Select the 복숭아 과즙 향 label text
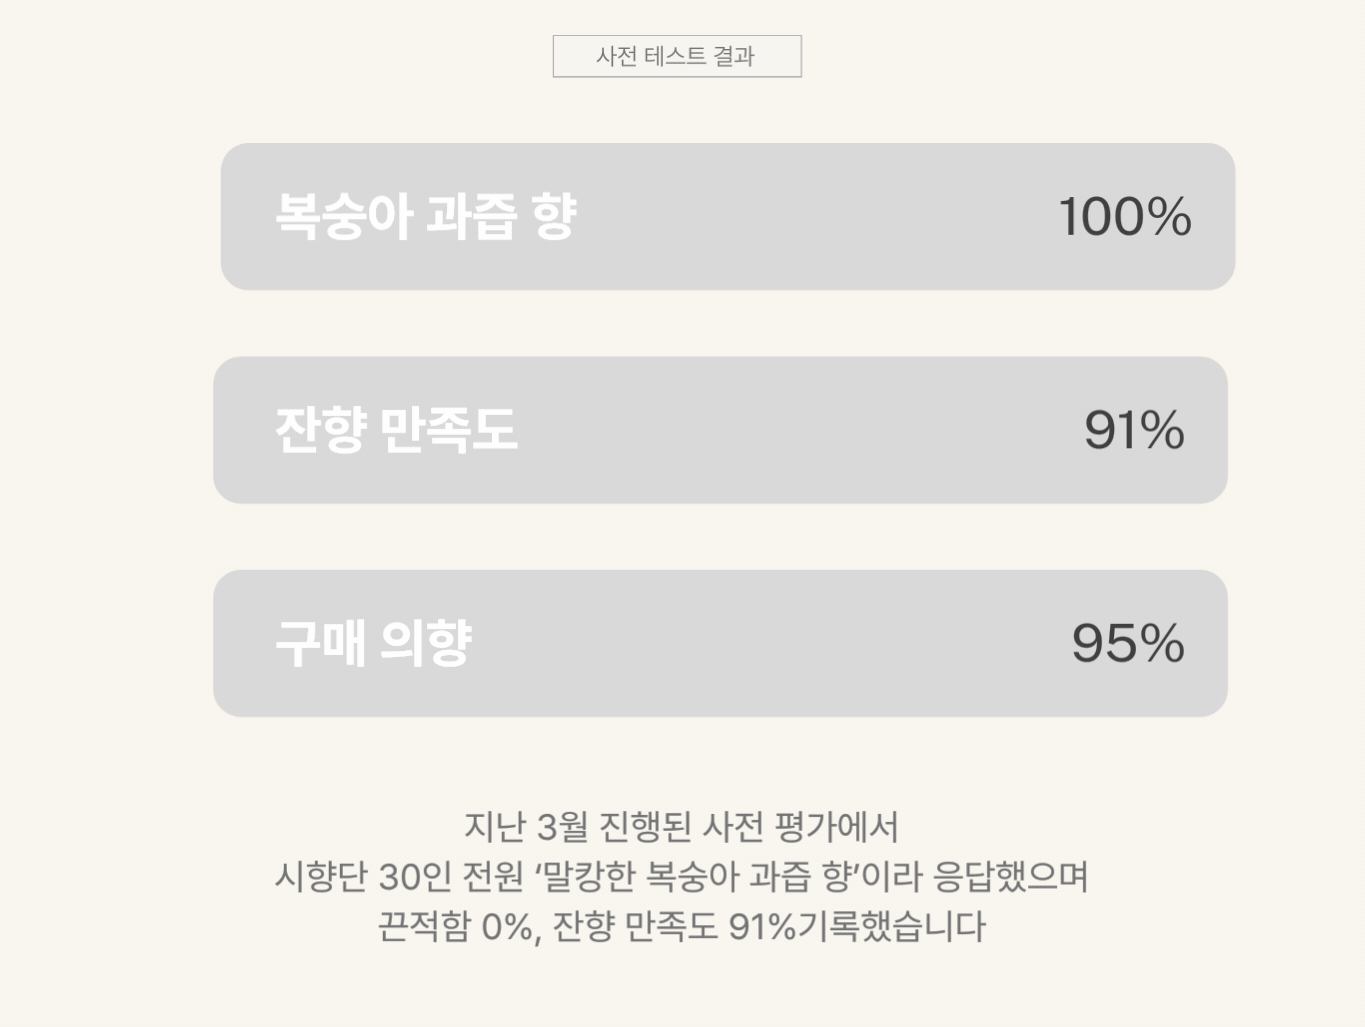This screenshot has height=1027, width=1365. 425,216
